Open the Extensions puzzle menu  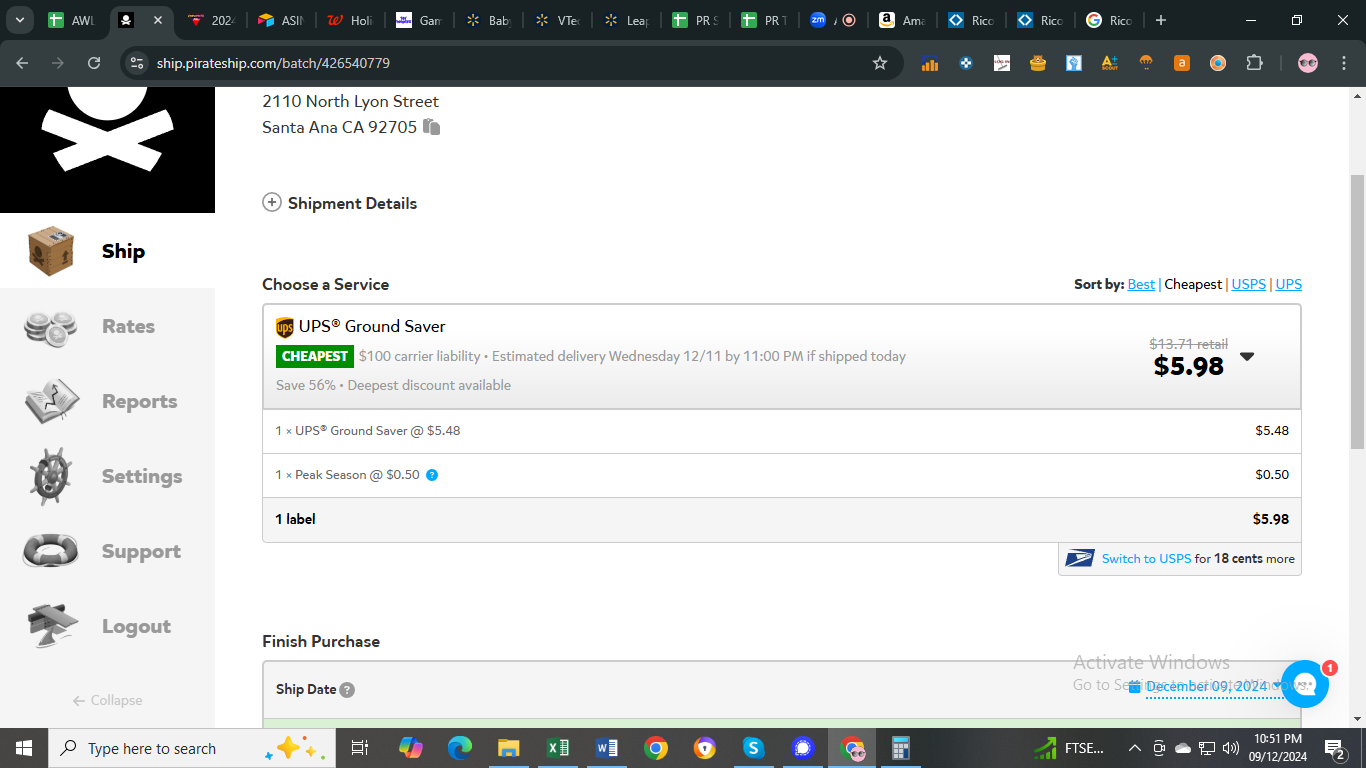1254,63
